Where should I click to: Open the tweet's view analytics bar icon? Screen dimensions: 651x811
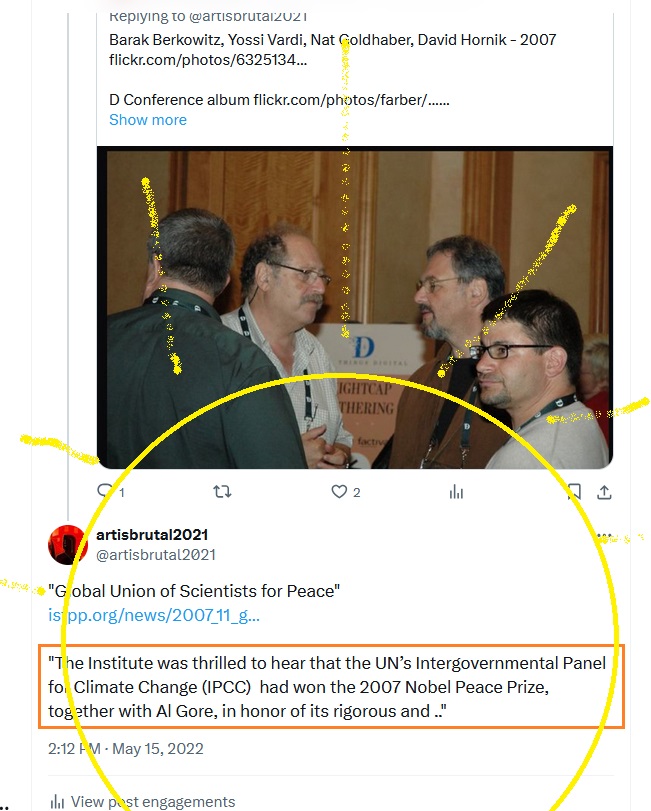click(456, 491)
